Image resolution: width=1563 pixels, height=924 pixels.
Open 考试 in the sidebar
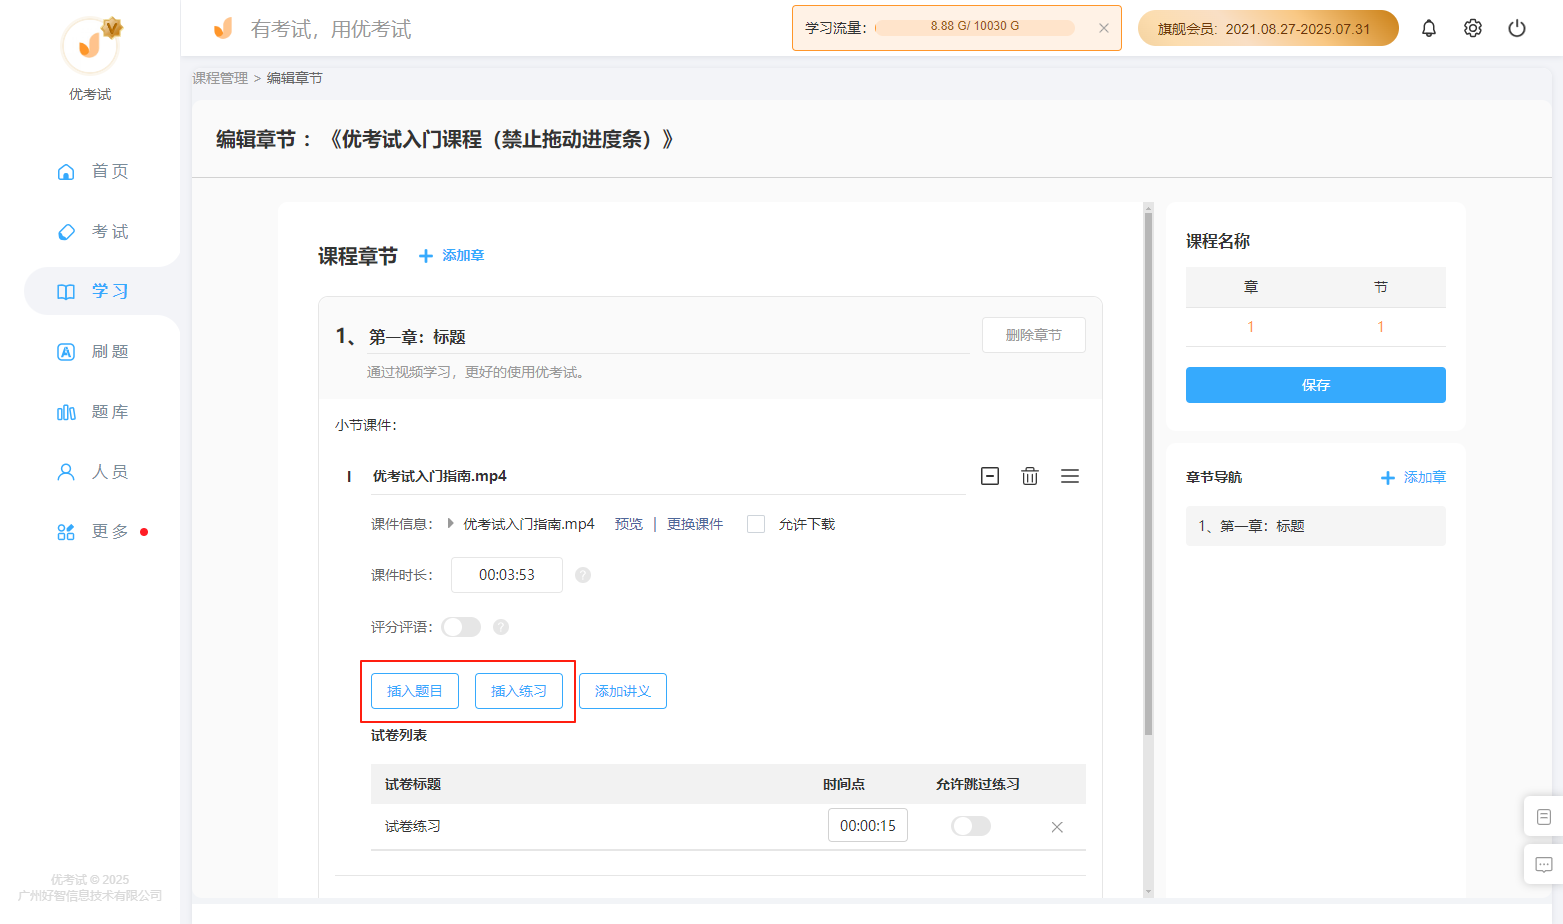point(92,231)
